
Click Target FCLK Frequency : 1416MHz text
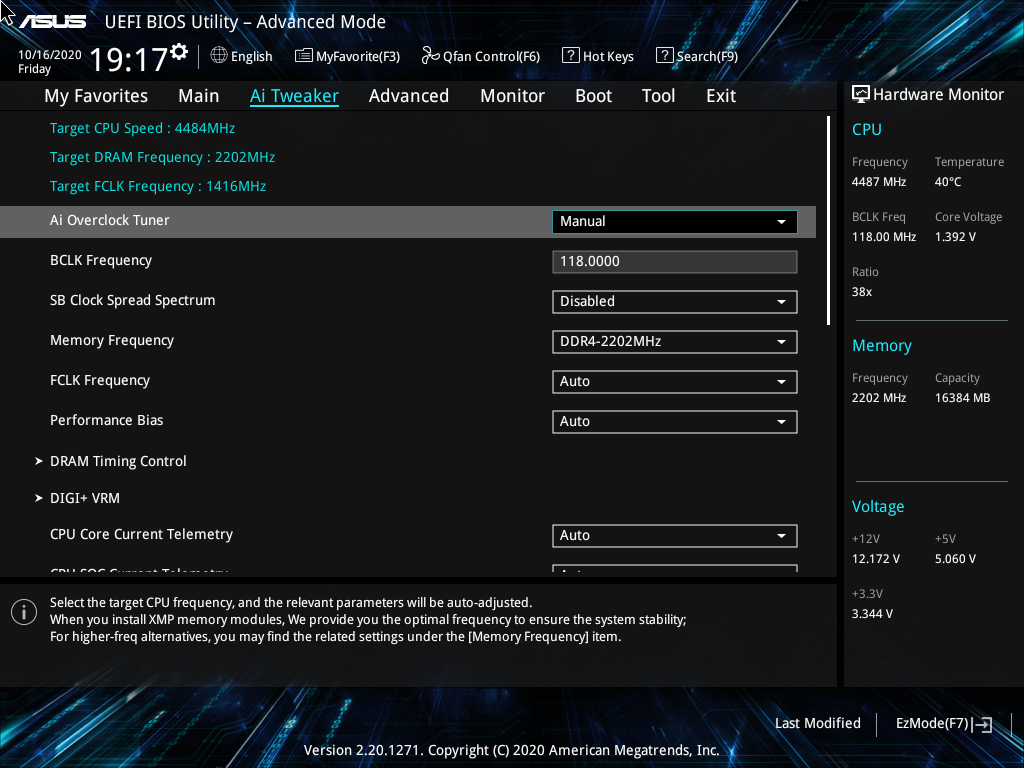158,186
